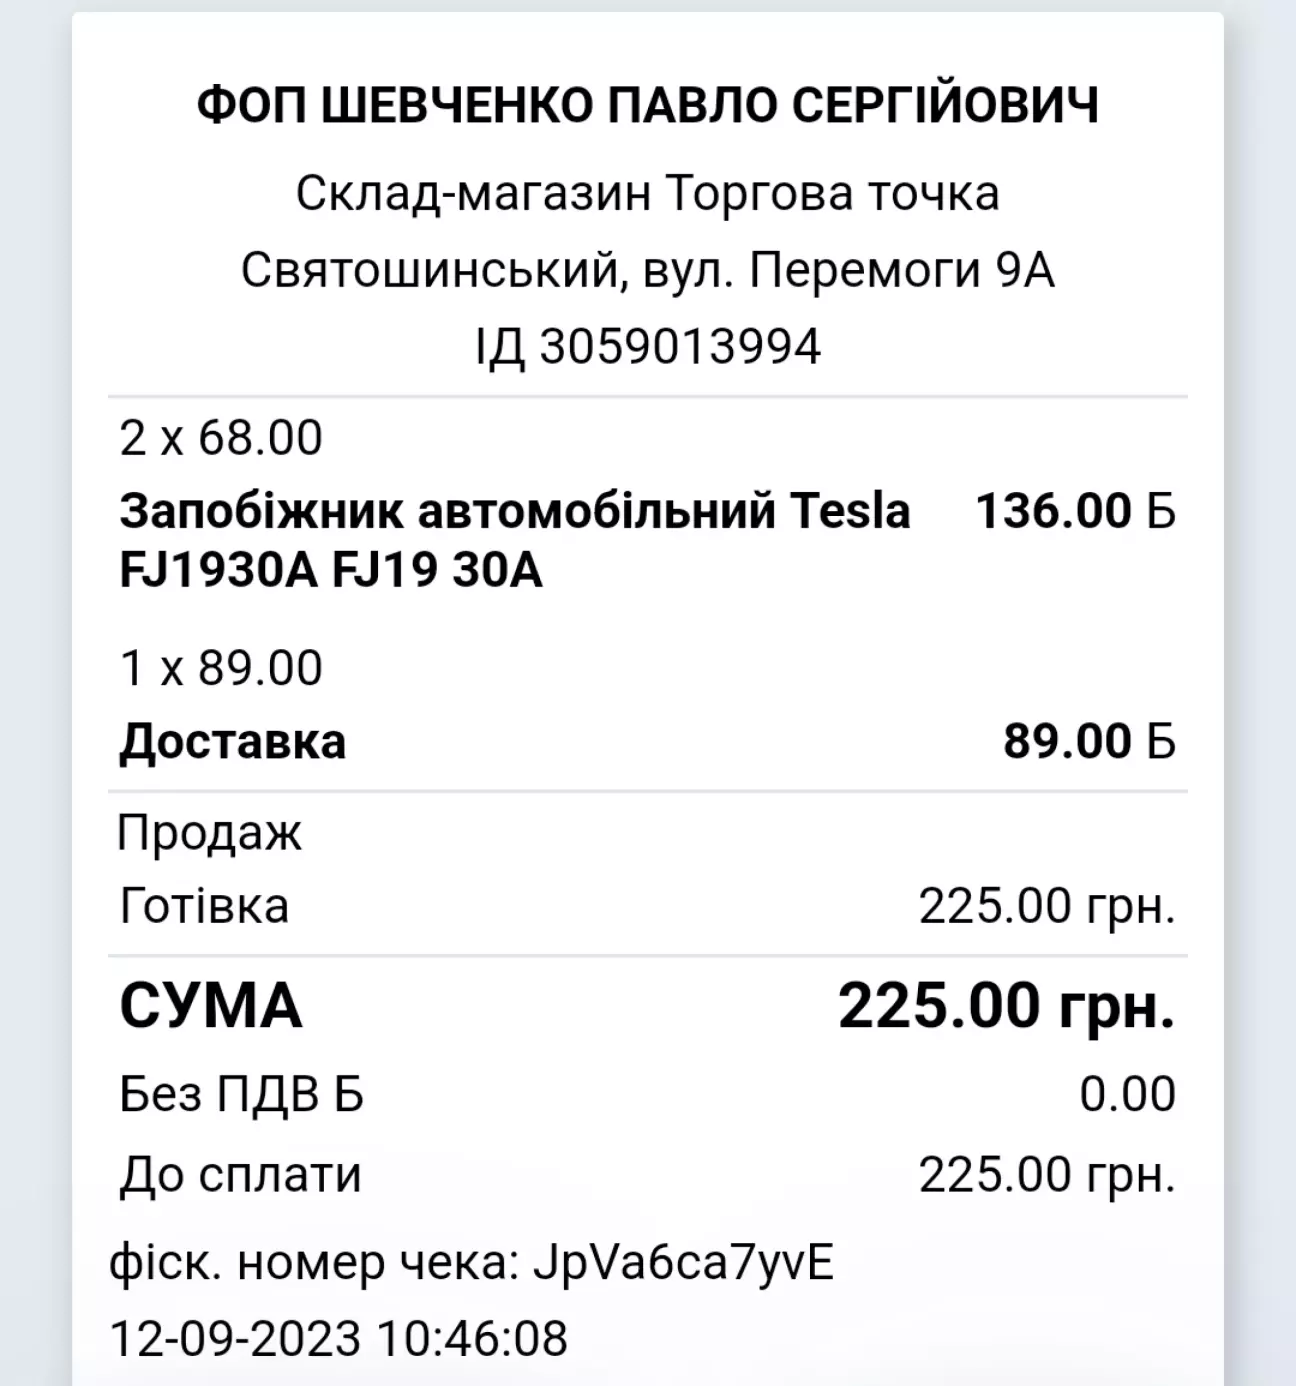Click the 2 x 68.00 quantity line
The width and height of the screenshot is (1296, 1386).
(x=221, y=438)
